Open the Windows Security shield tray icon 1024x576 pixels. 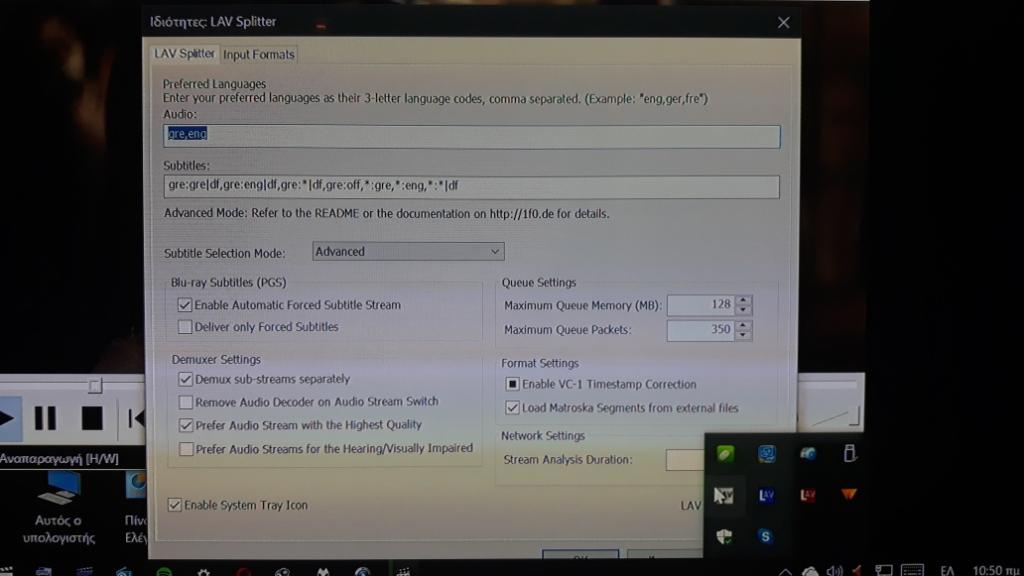tap(724, 537)
